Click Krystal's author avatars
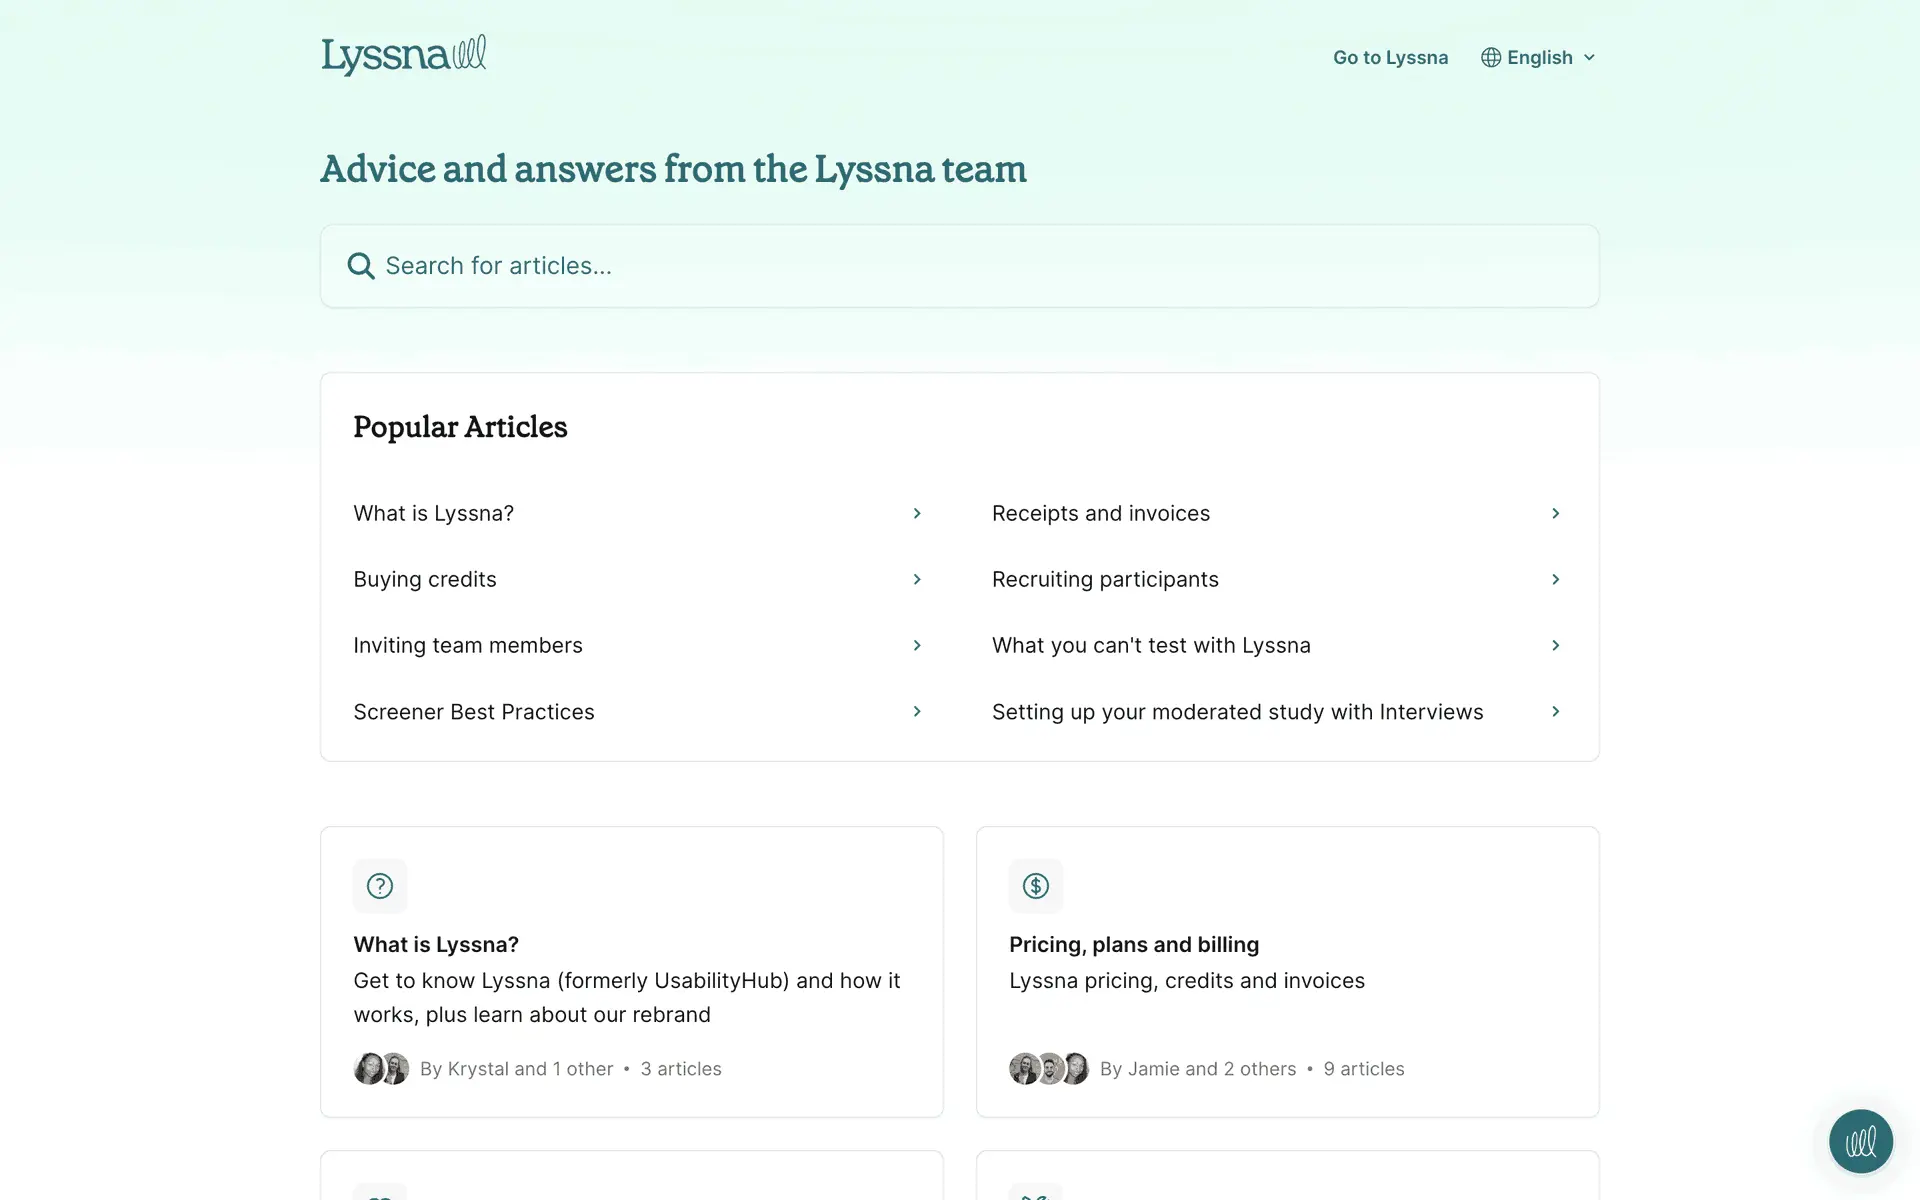Image resolution: width=1920 pixels, height=1200 pixels. pyautogui.click(x=381, y=1069)
